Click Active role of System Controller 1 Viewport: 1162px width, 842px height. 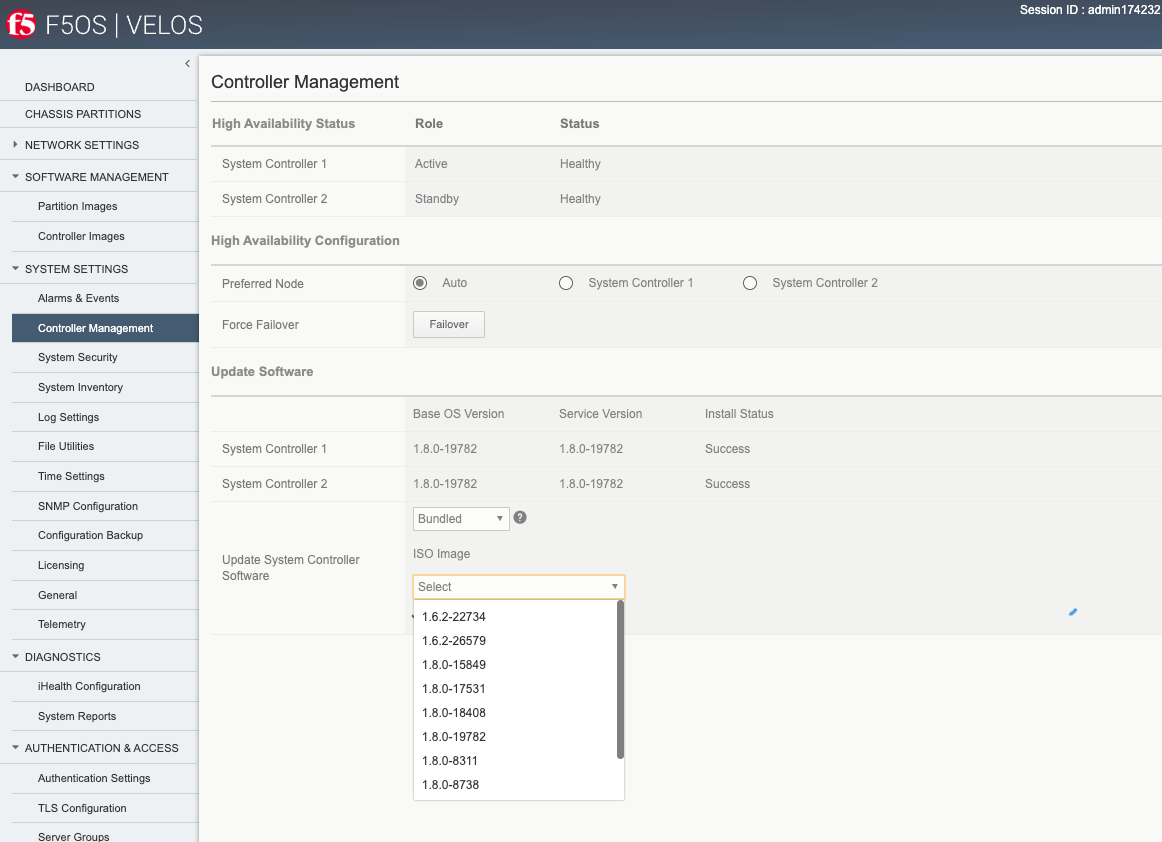[x=431, y=164]
